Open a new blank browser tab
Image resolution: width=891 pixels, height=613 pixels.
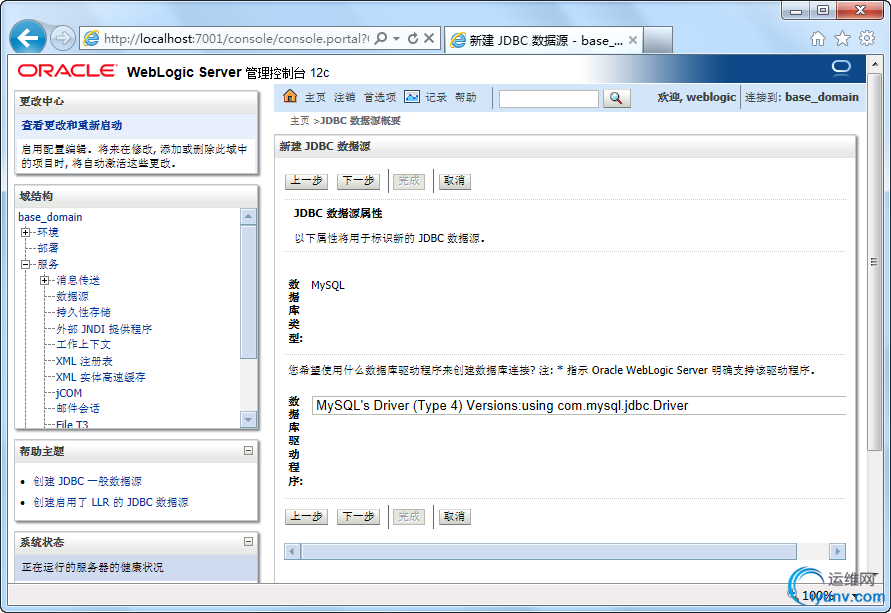pos(658,40)
